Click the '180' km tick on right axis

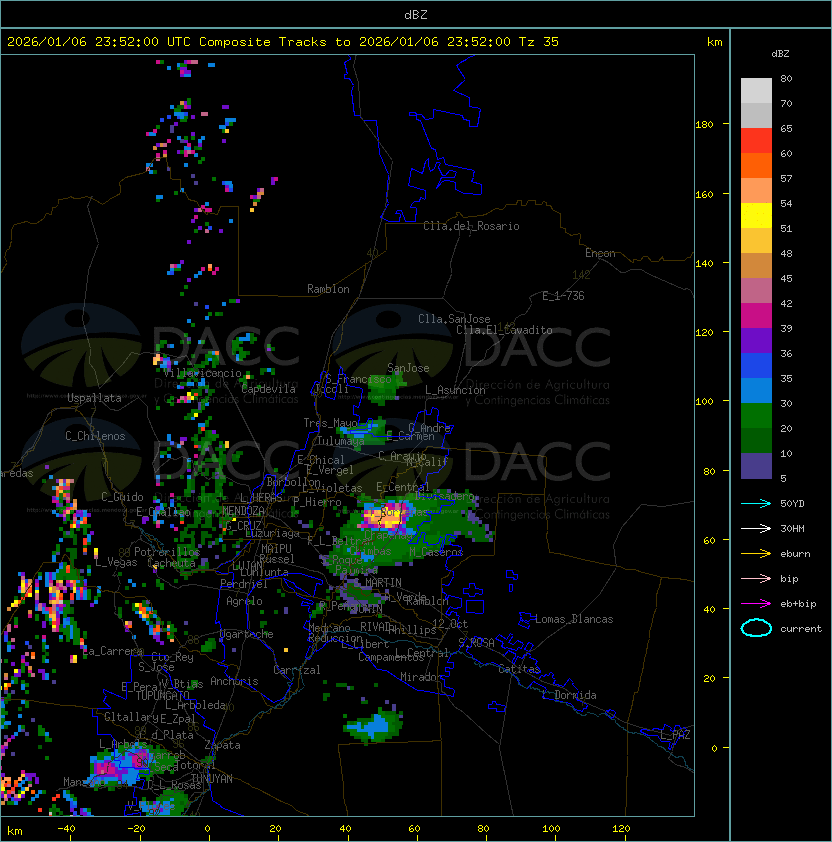click(704, 125)
